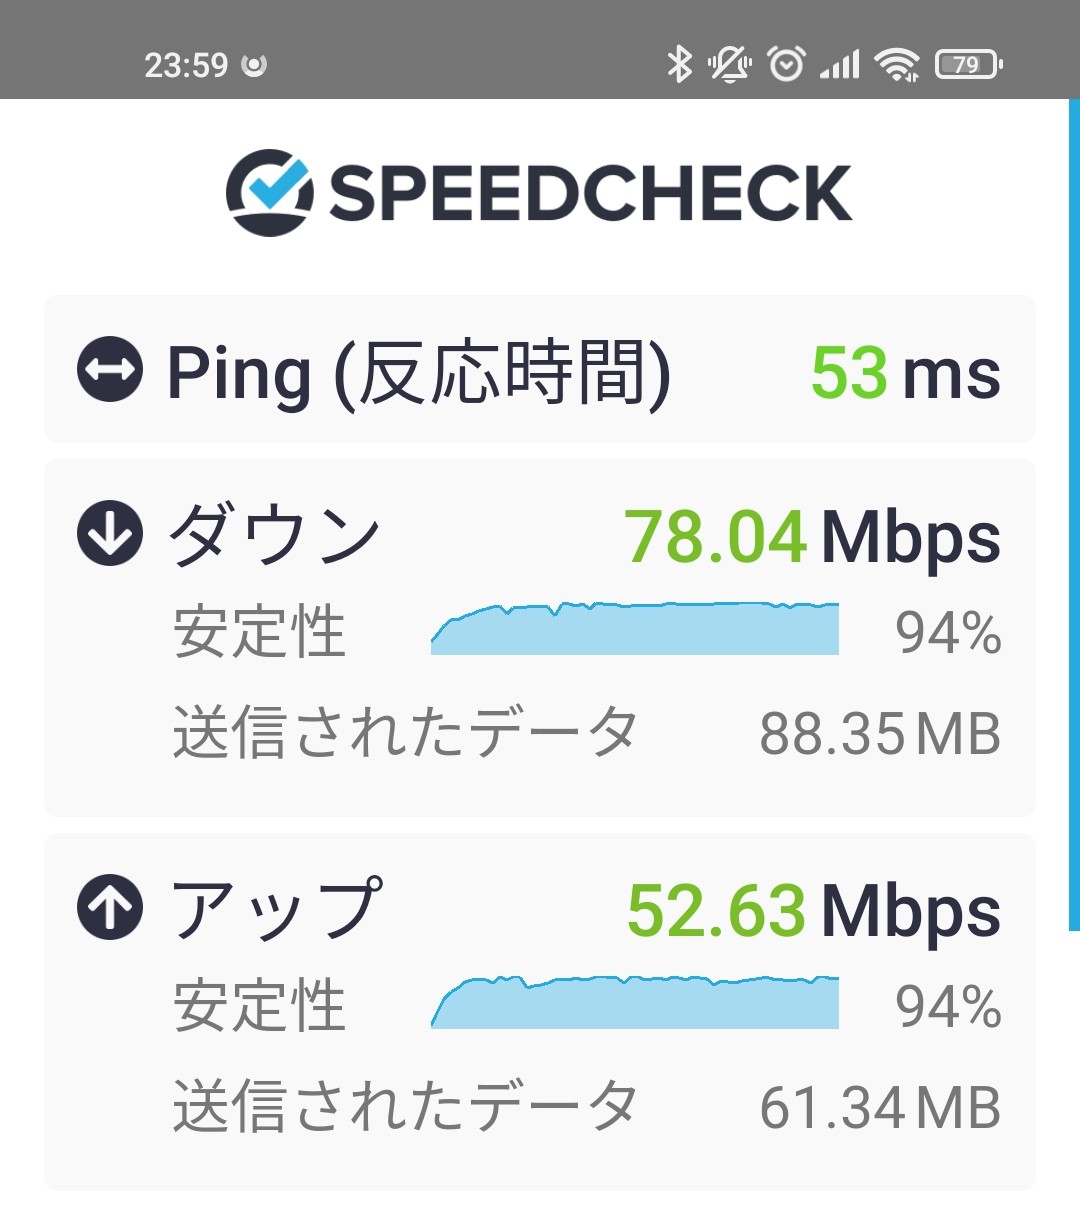The image size is (1080, 1230).
Task: Tap the download stability graph
Action: click(635, 628)
